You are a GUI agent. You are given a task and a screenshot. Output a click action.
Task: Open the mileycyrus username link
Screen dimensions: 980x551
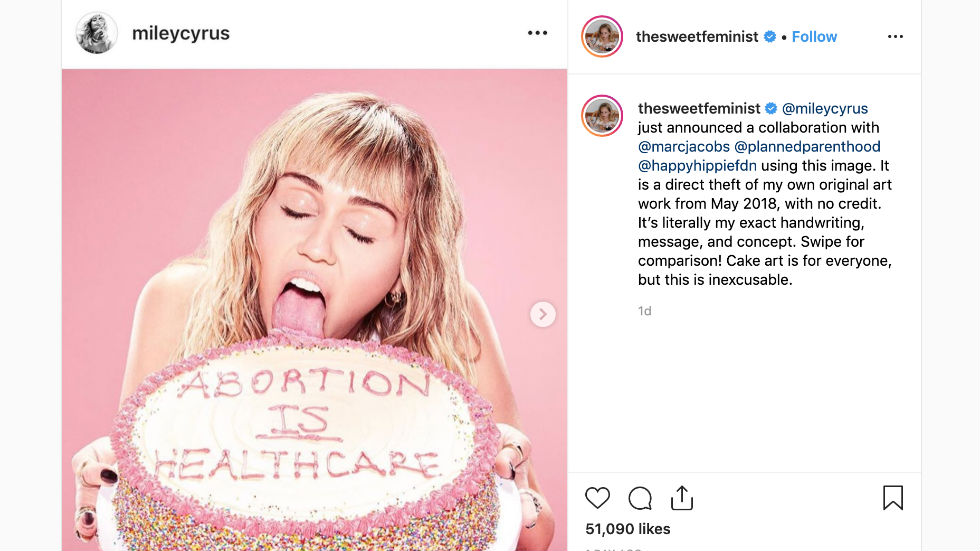coord(181,33)
